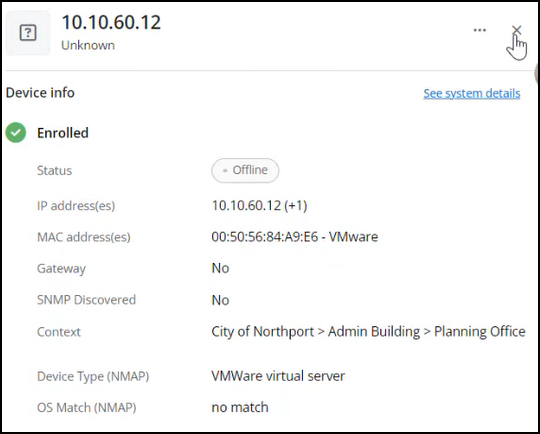The width and height of the screenshot is (540, 434).
Task: Click the Offline status badge
Action: pyautogui.click(x=245, y=170)
